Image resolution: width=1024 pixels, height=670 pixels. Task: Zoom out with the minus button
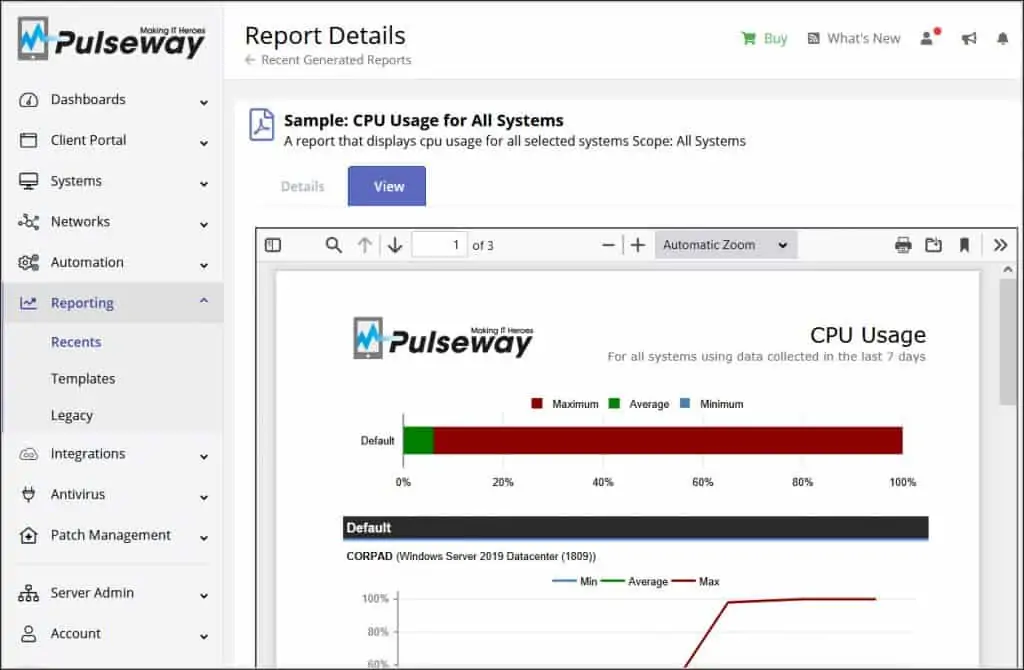pyautogui.click(x=608, y=246)
